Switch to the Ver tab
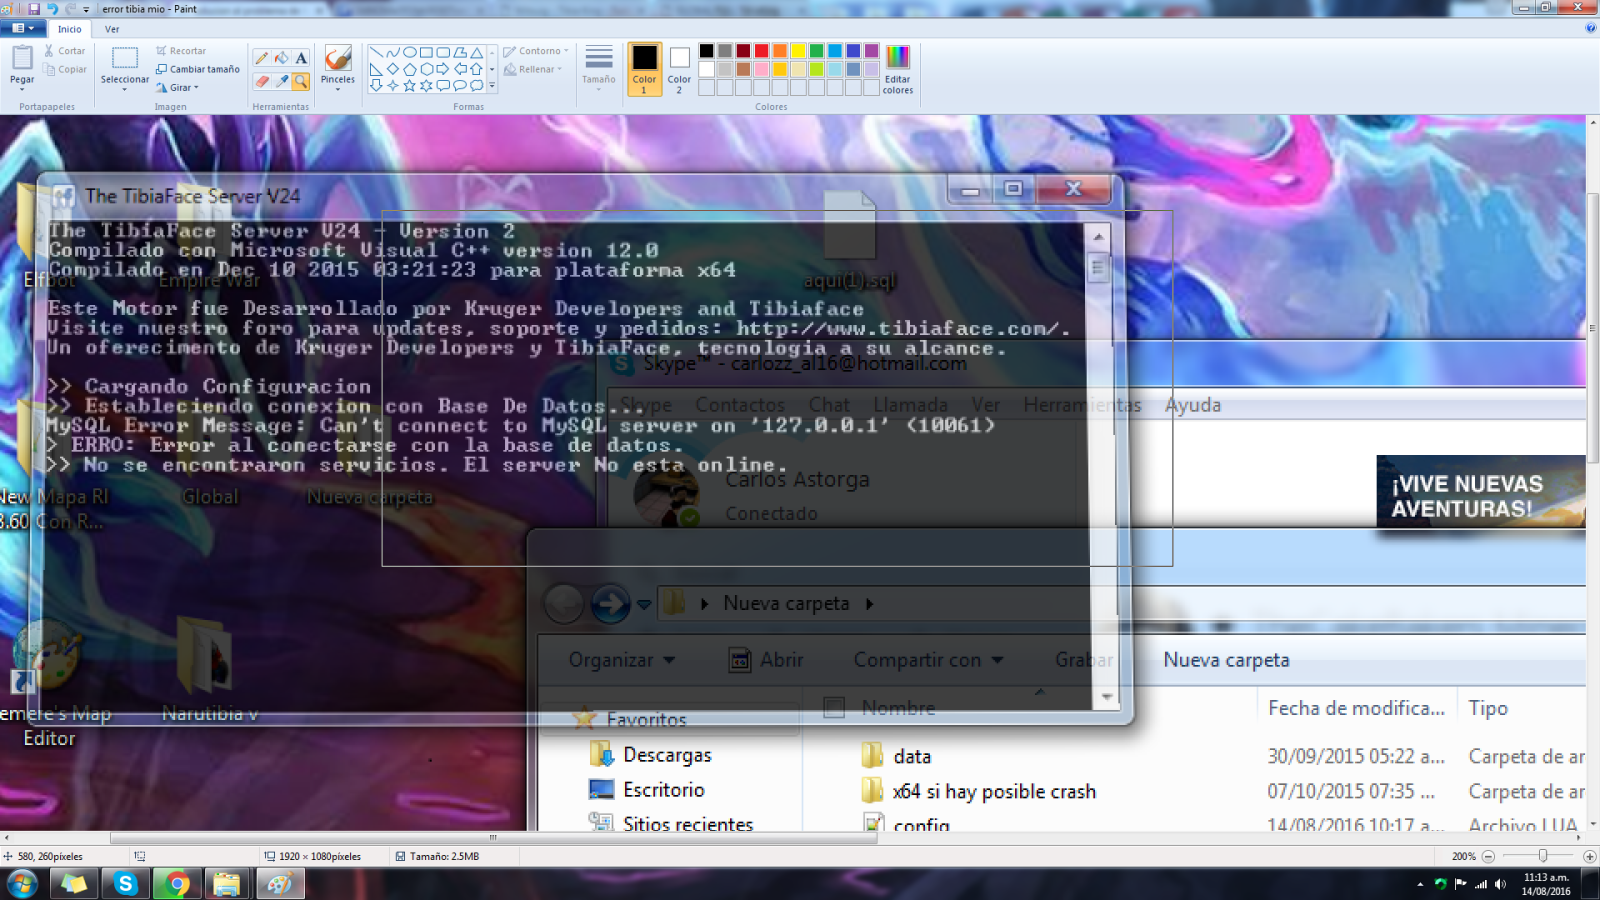 pos(112,29)
